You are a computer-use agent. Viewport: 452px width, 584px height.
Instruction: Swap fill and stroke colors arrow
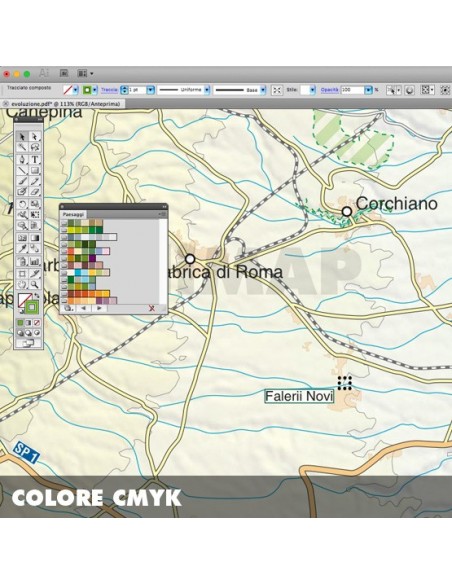36,296
